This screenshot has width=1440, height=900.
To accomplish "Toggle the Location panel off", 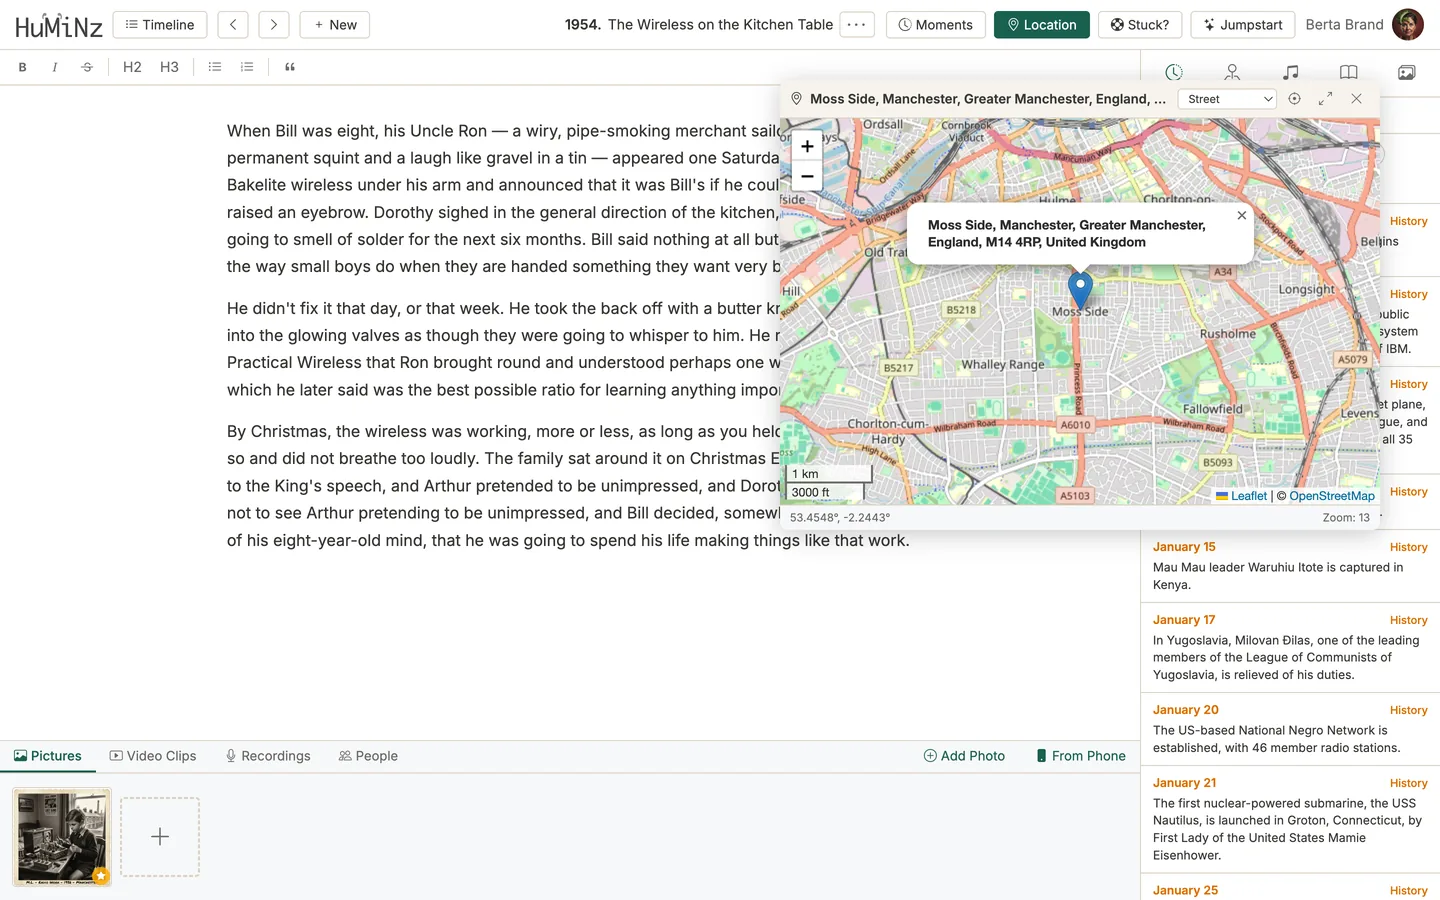I will coord(1042,25).
